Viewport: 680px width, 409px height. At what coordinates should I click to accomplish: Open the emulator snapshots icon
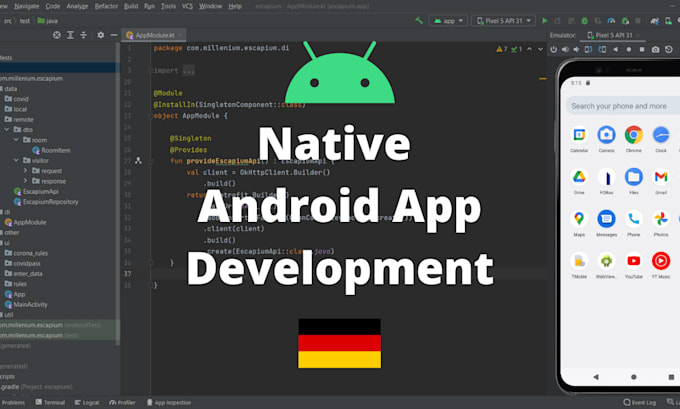[x=669, y=49]
